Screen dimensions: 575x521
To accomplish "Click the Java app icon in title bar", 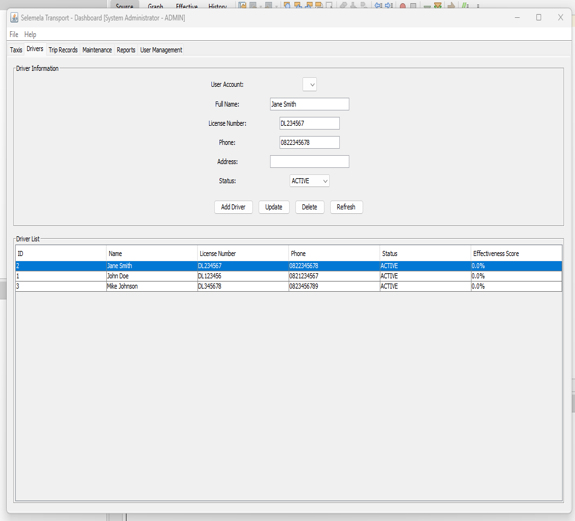I will point(14,18).
